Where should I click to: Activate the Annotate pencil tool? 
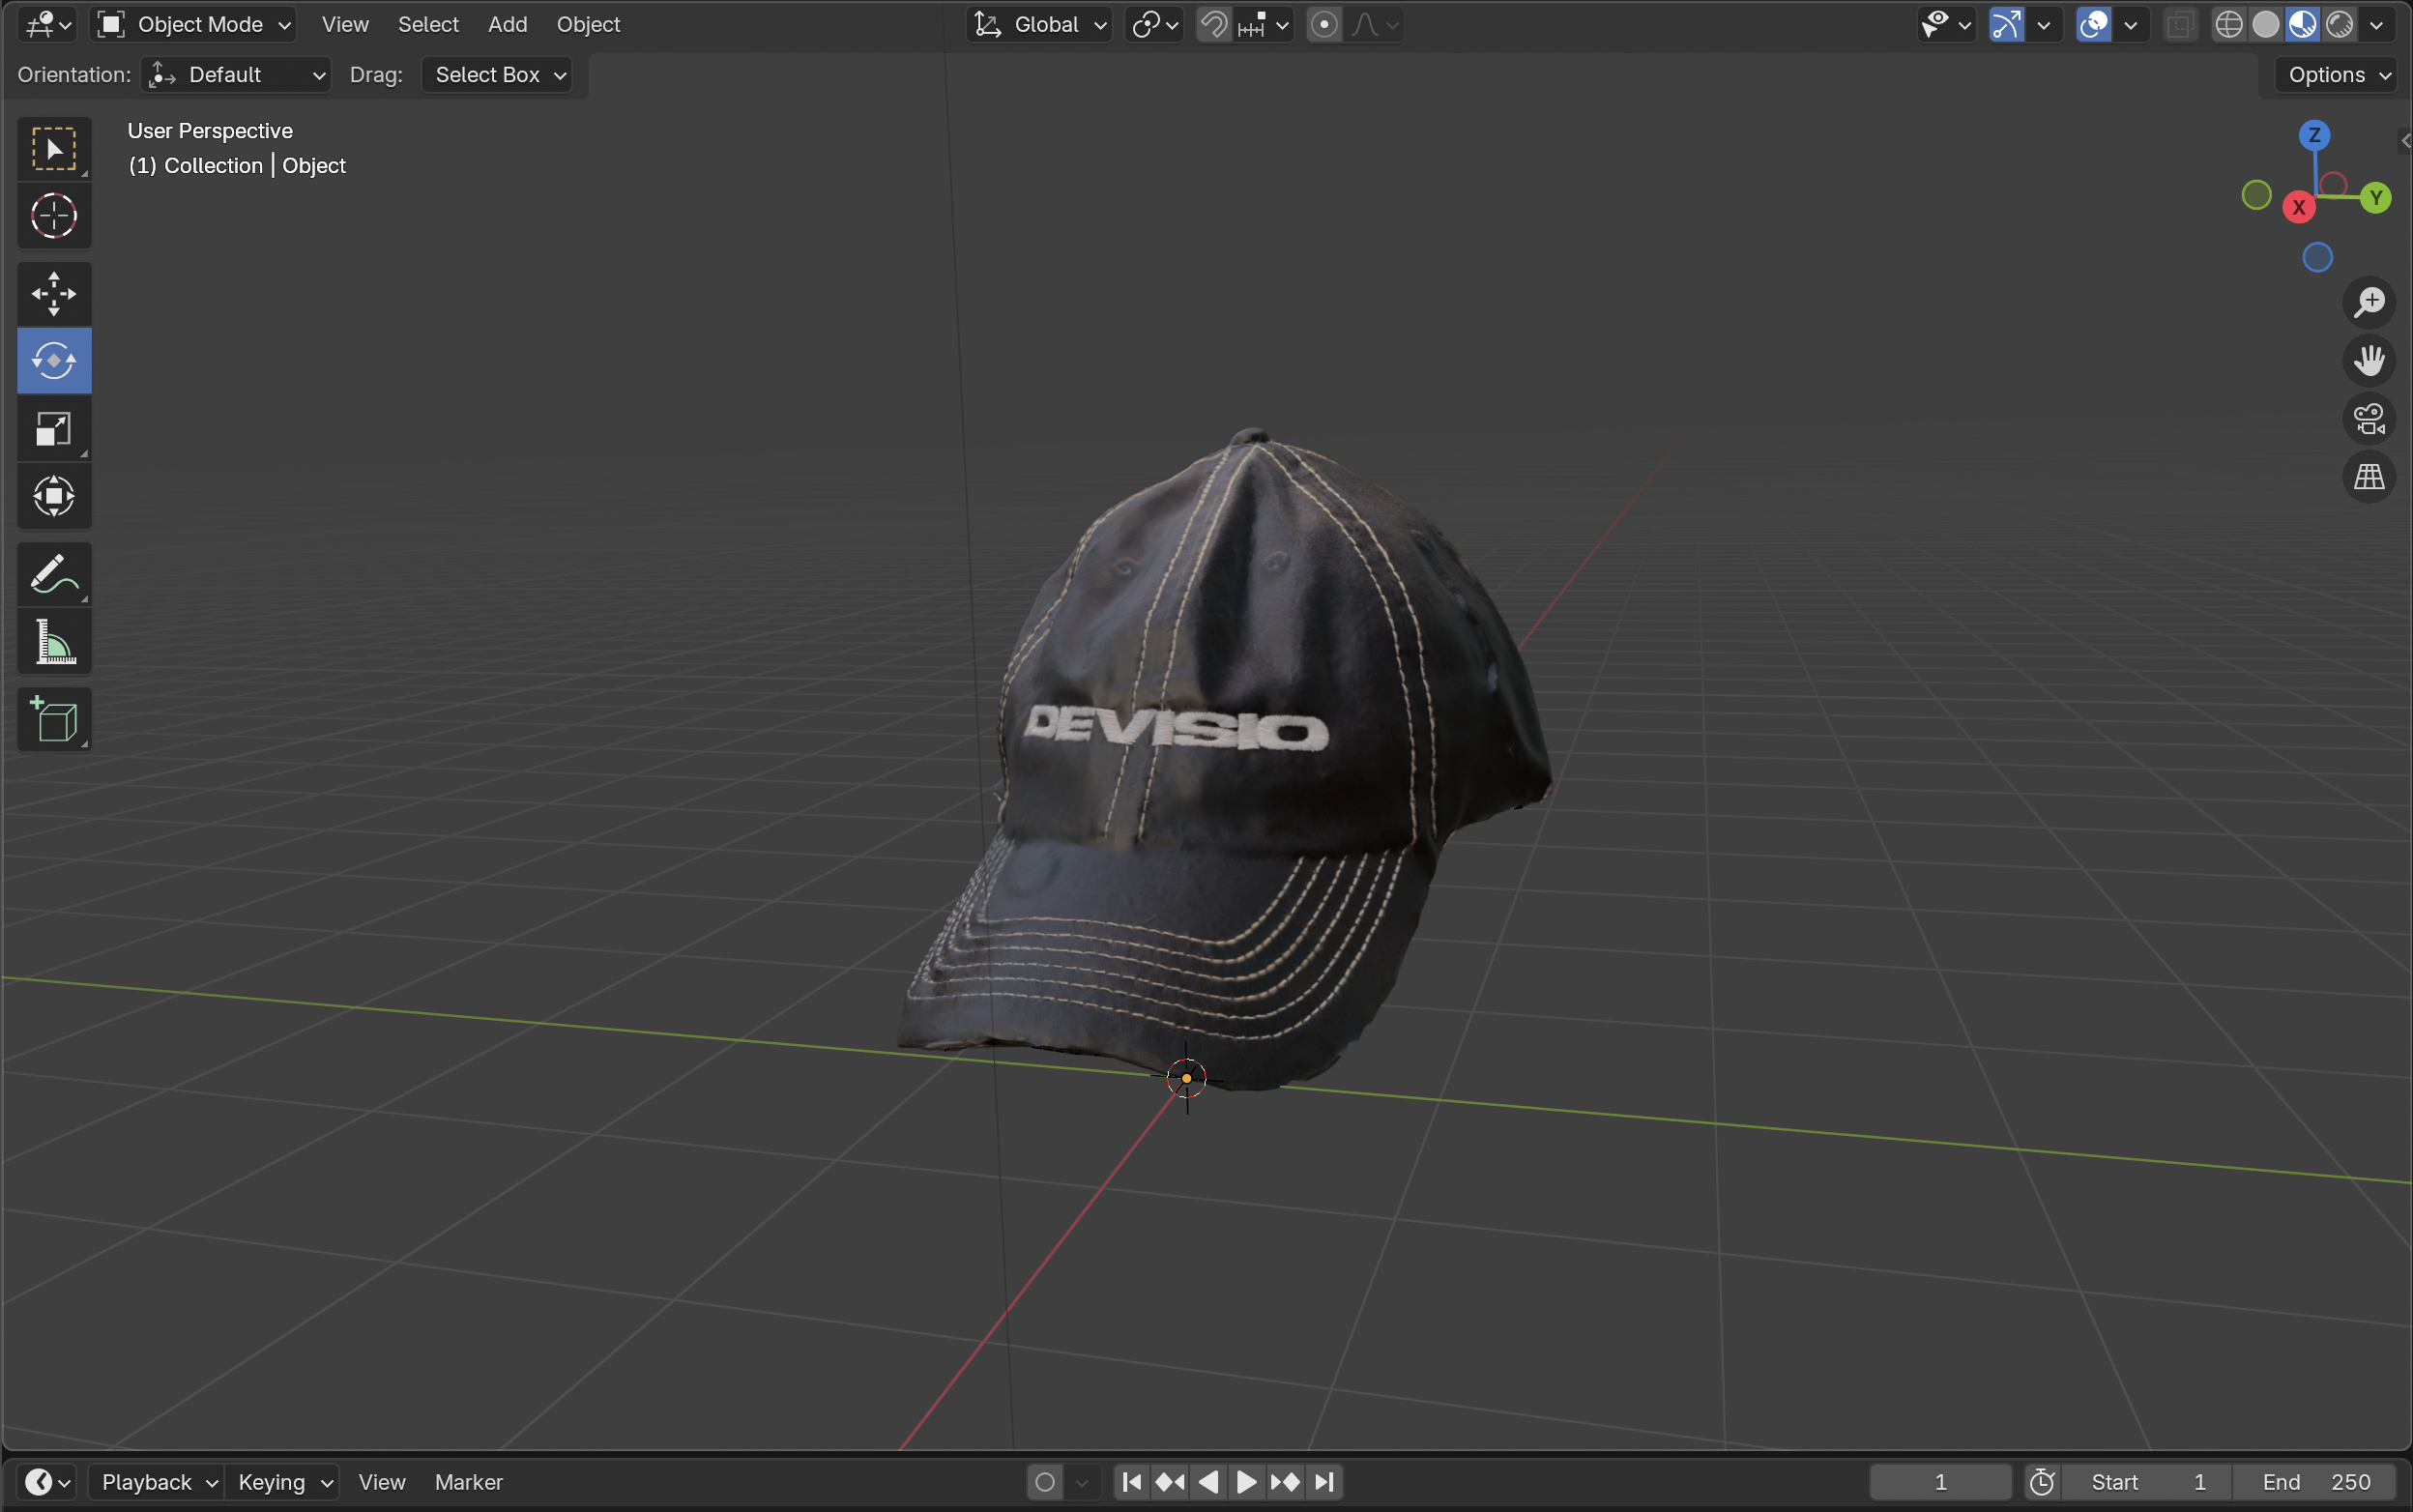click(x=54, y=575)
